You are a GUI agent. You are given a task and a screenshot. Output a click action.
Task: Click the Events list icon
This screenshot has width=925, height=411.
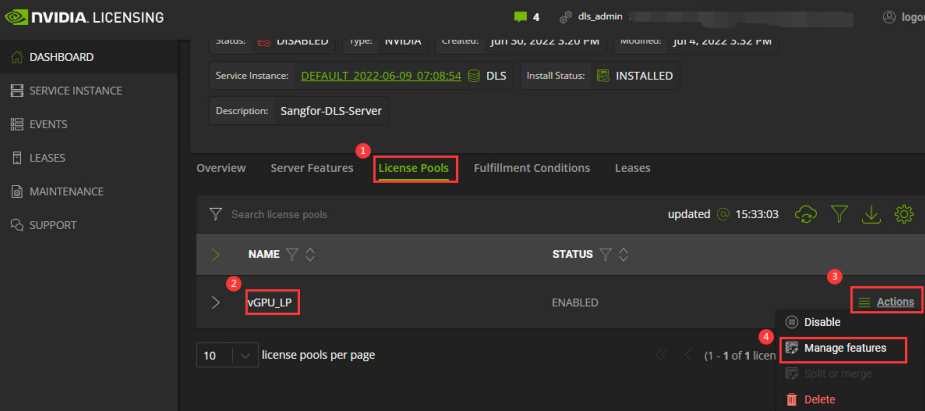pyautogui.click(x=17, y=124)
